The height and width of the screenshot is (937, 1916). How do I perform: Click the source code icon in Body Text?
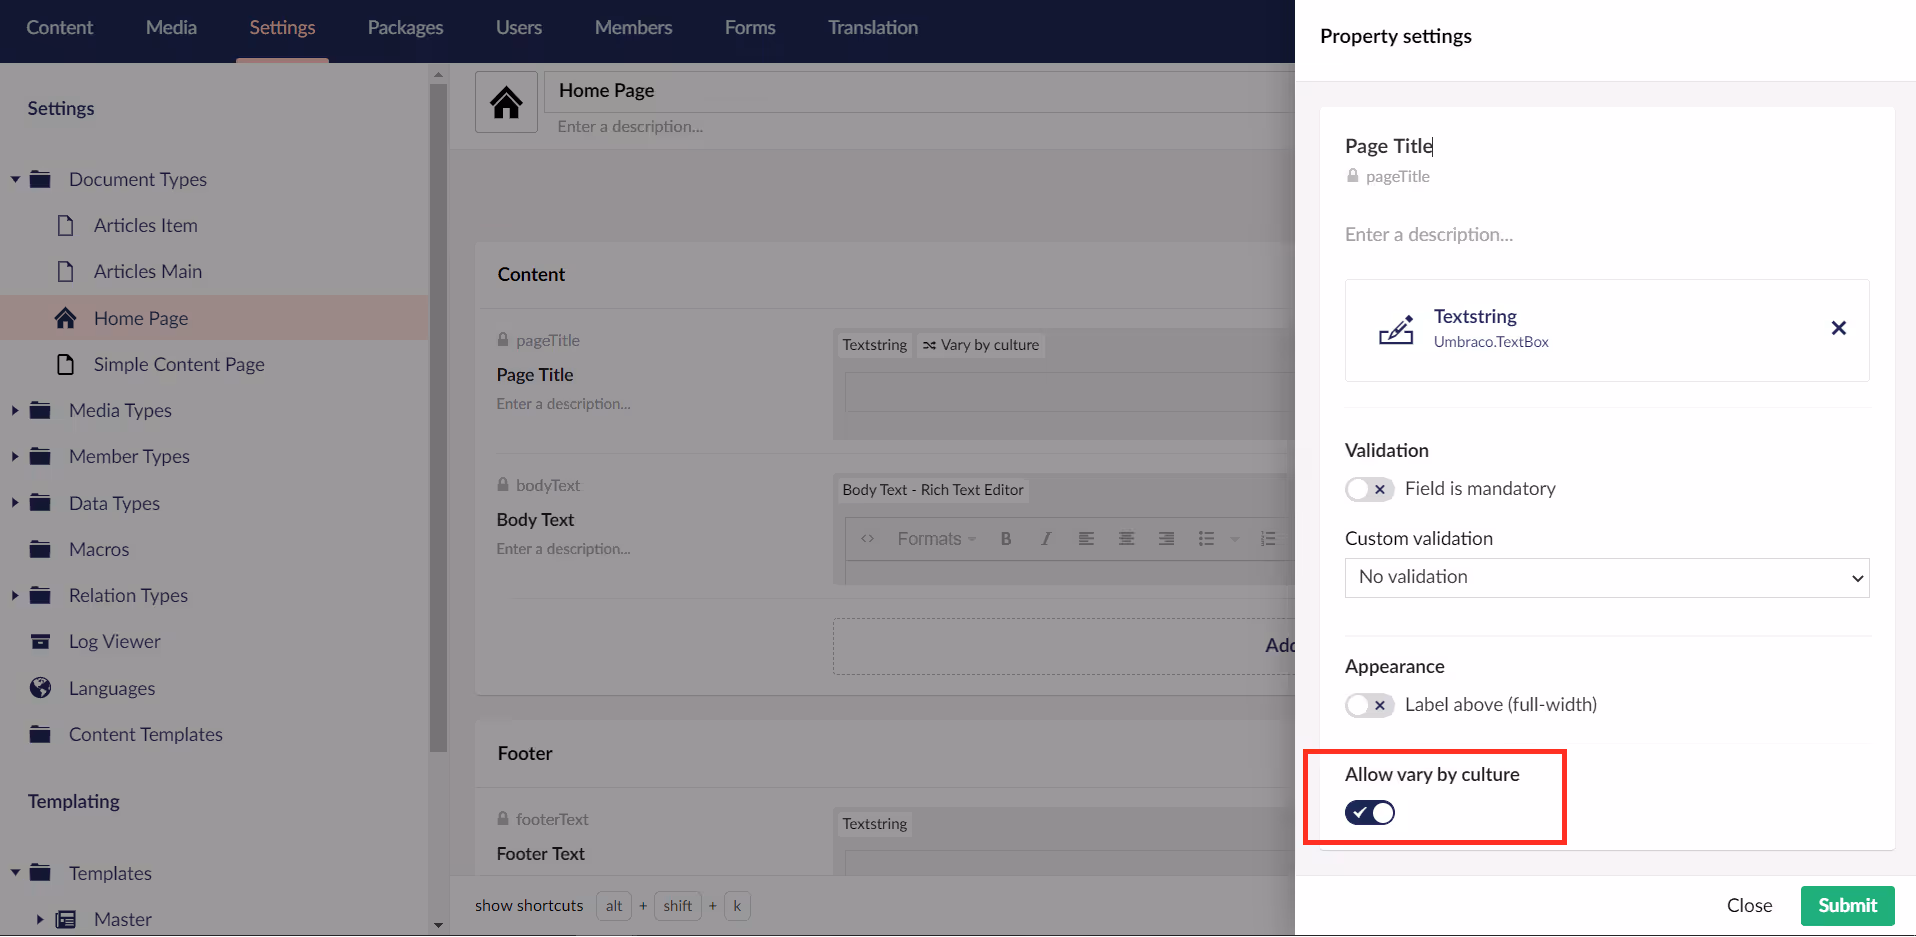867,538
